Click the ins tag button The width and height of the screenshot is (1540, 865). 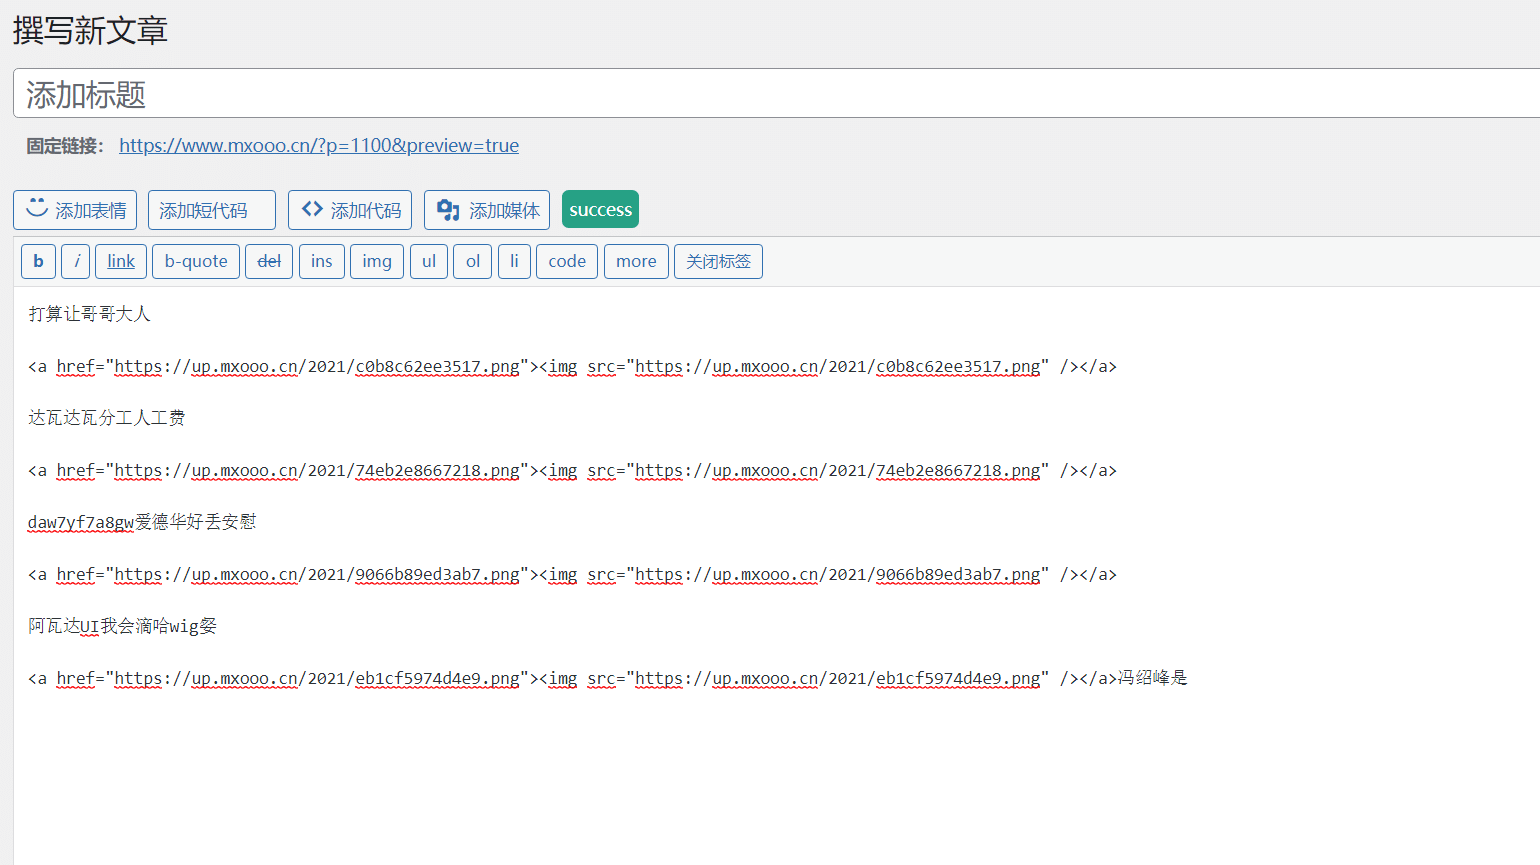321,261
